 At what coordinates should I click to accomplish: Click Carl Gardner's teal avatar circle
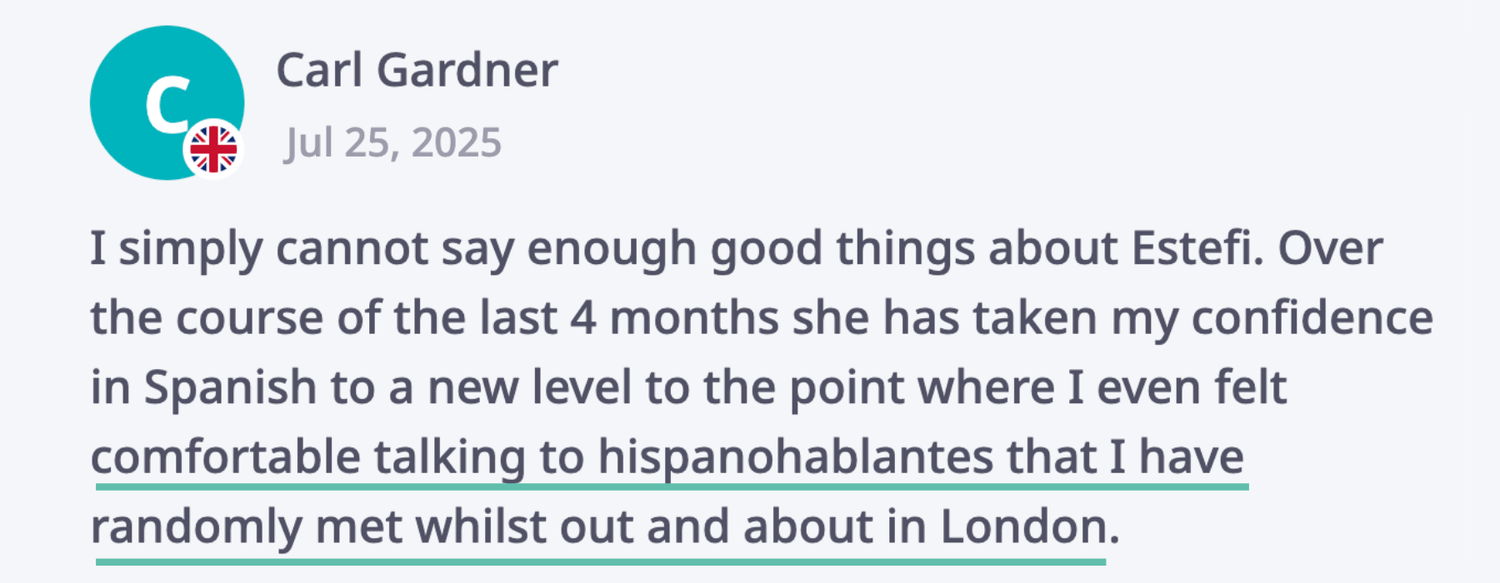(167, 102)
